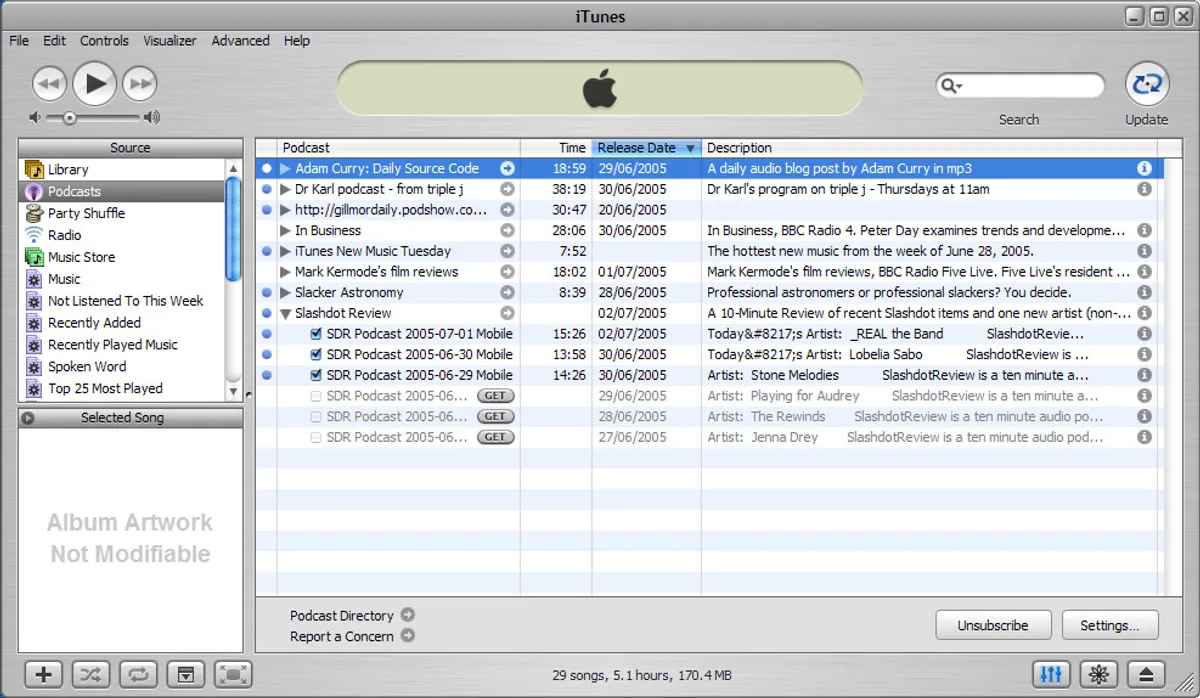Click the low volume speaker icon

click(x=35, y=118)
